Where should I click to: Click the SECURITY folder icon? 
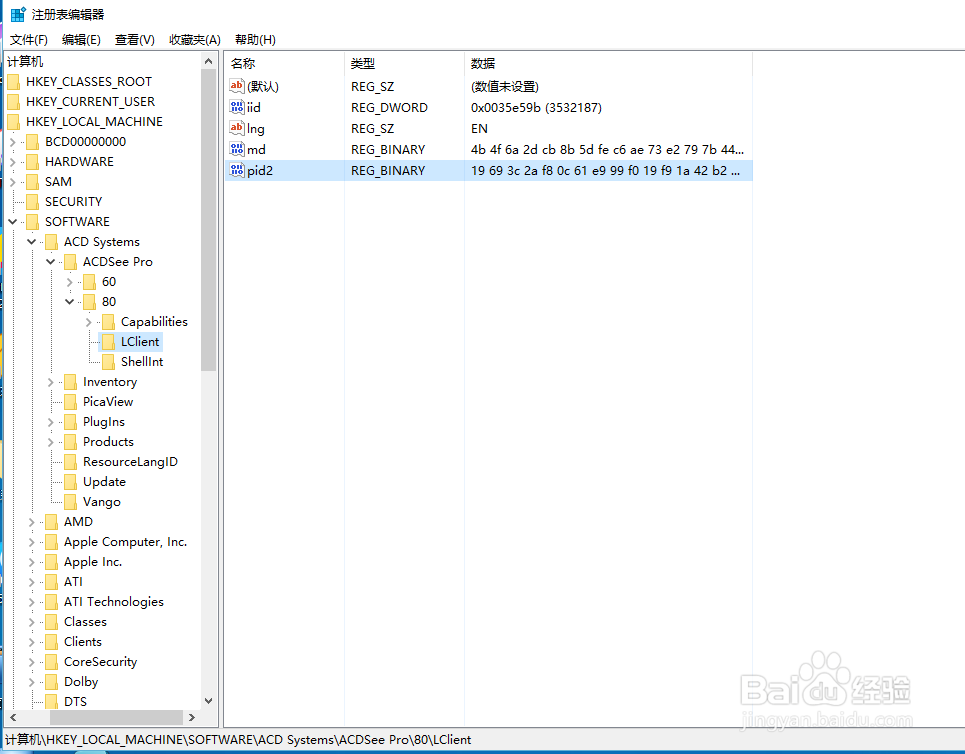33,202
